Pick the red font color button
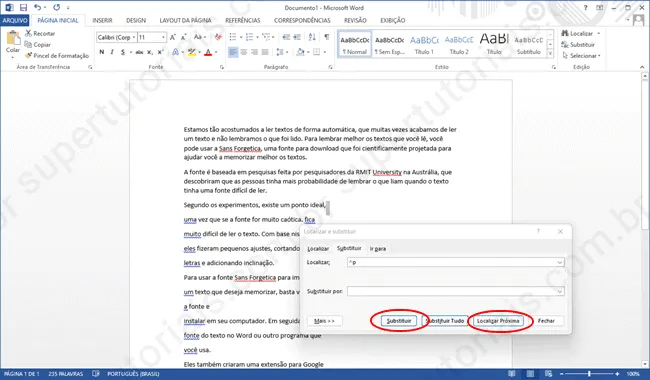This screenshot has height=380, width=650. click(x=208, y=52)
